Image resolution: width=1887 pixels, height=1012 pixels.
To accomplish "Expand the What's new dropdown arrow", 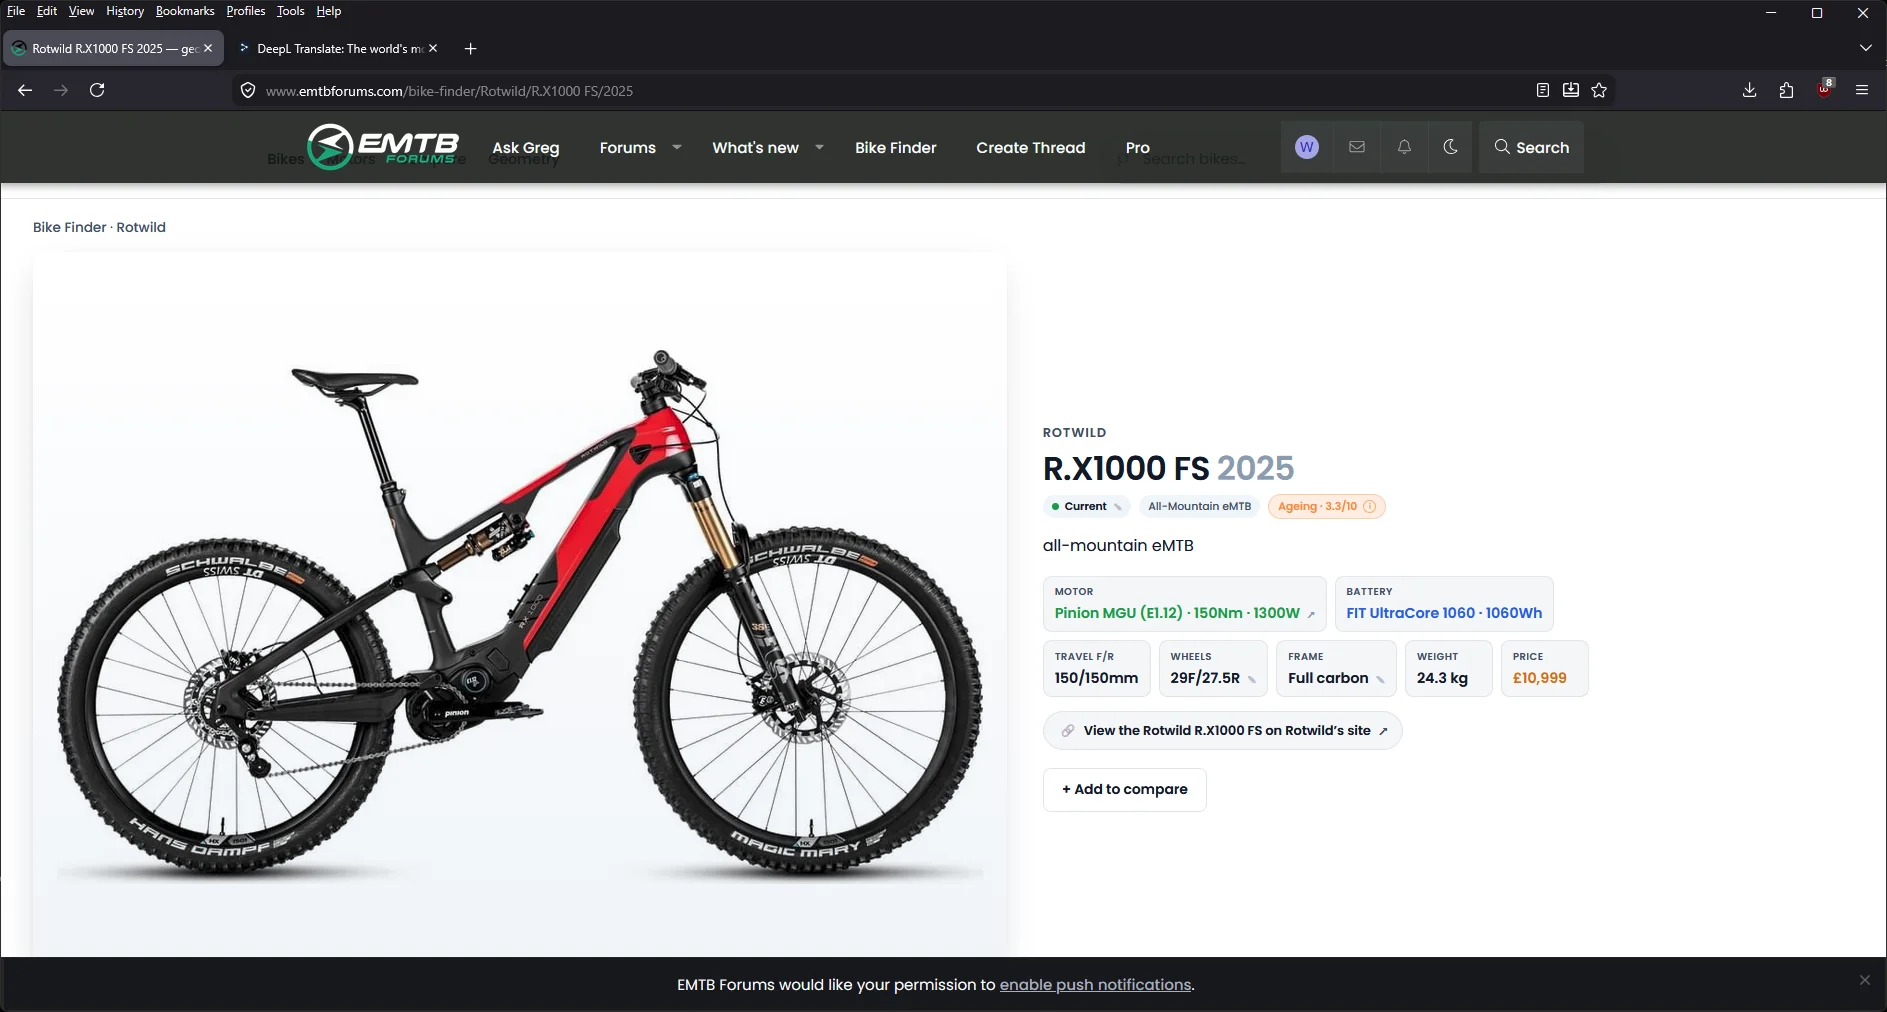I will point(819,147).
